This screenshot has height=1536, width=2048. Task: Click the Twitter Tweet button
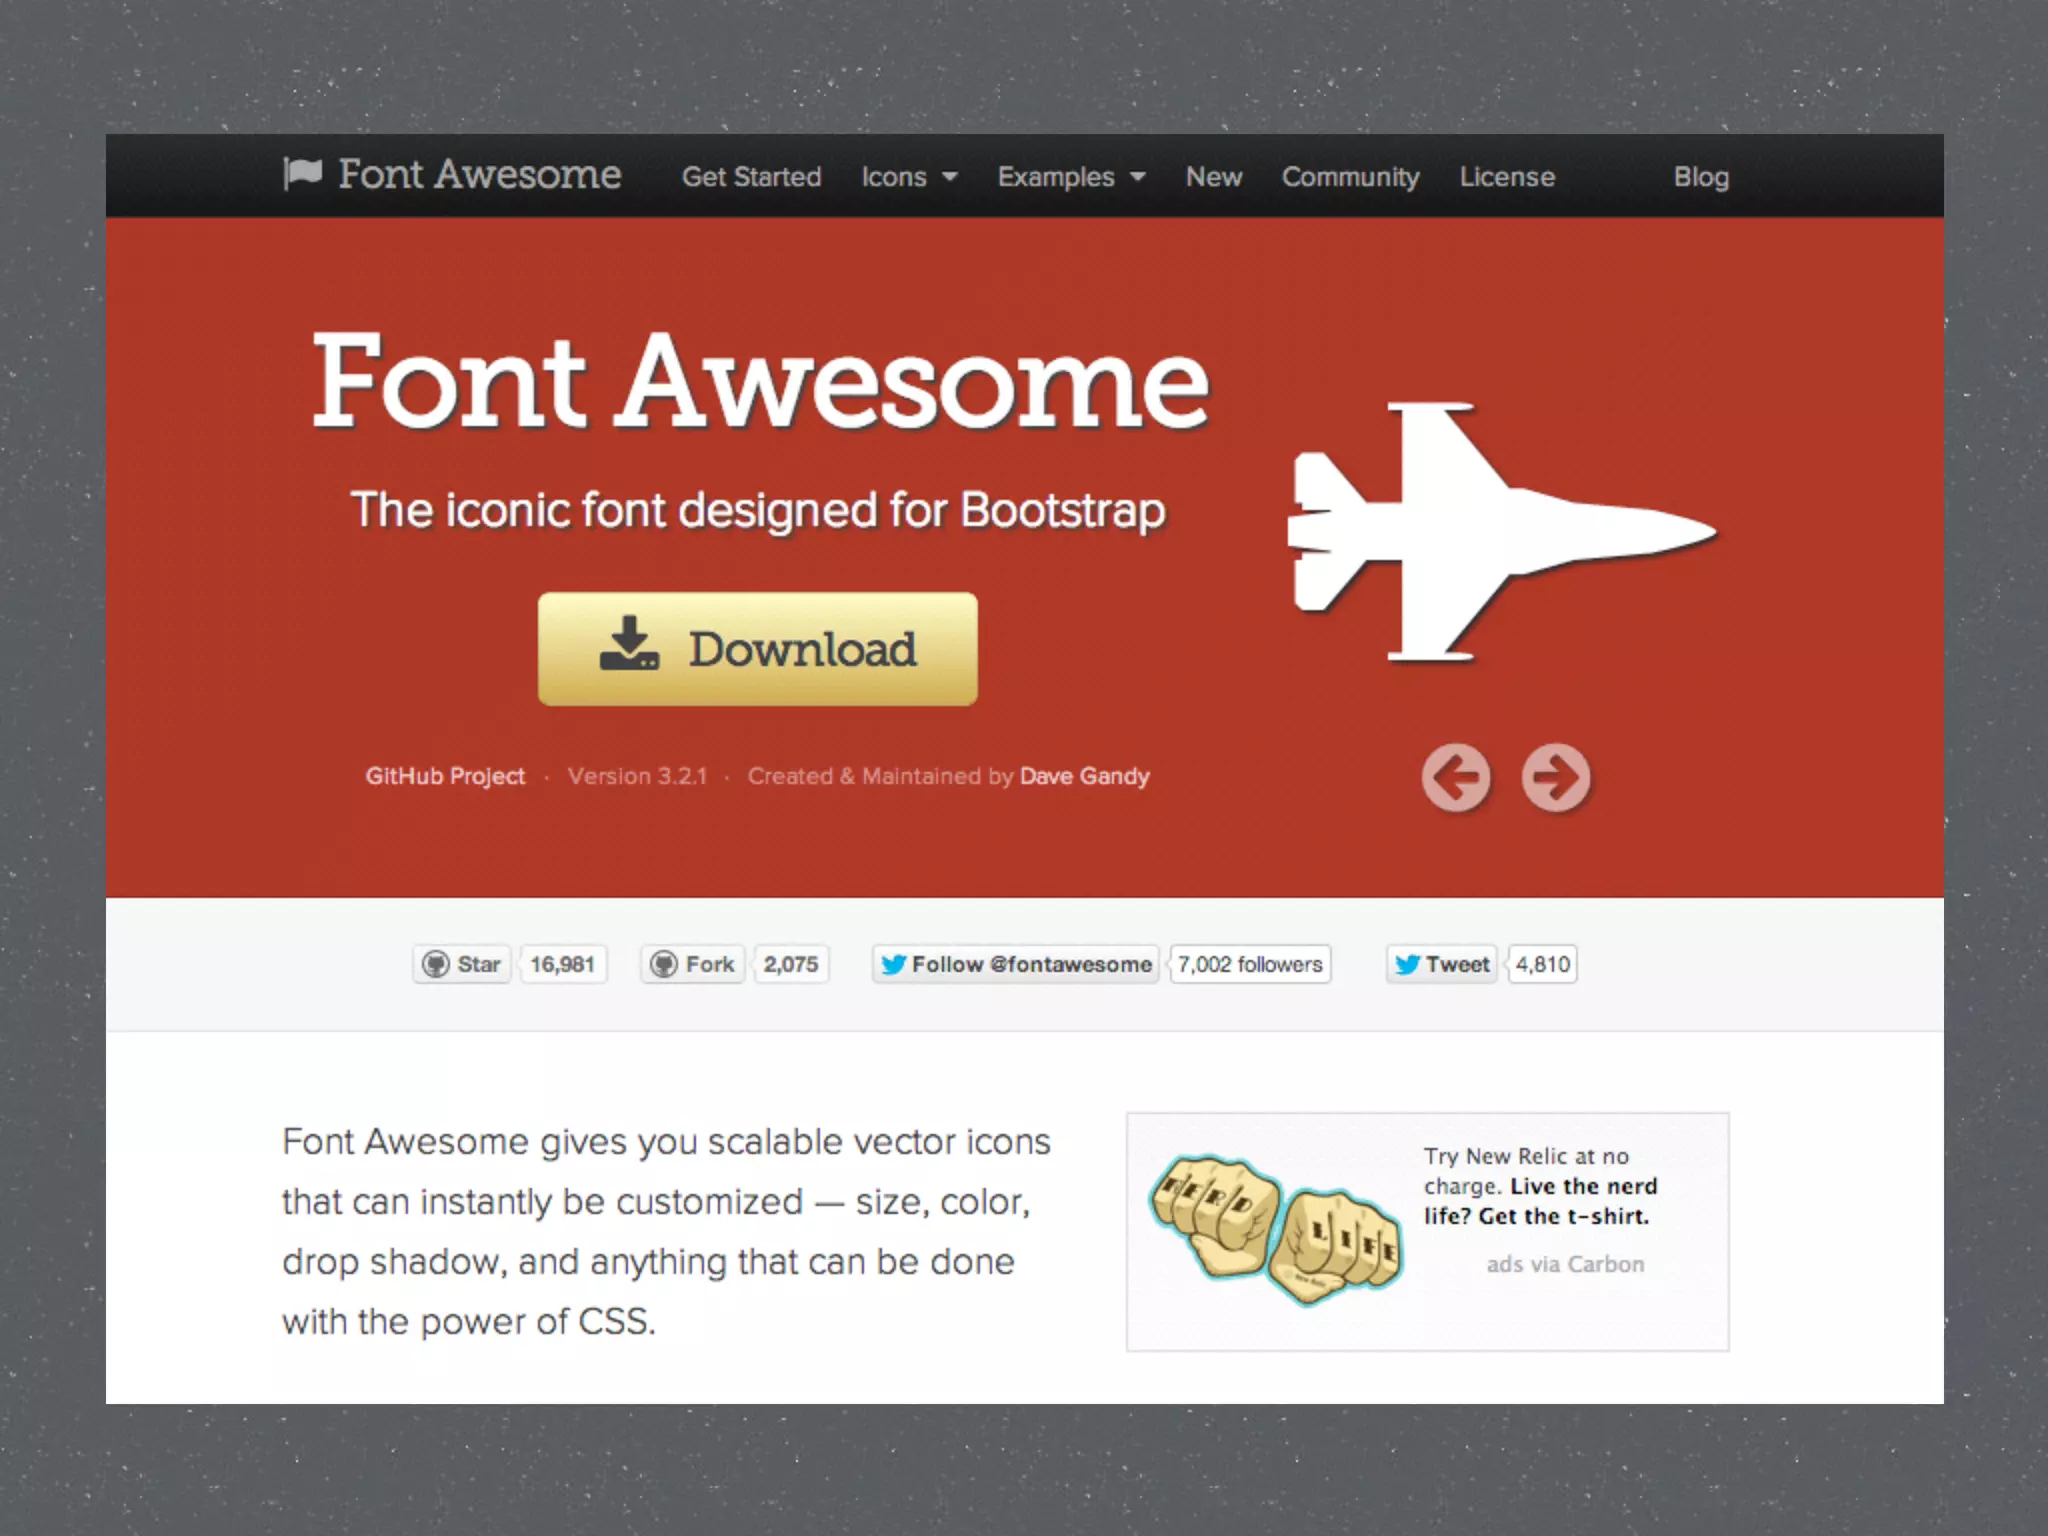pyautogui.click(x=1441, y=964)
